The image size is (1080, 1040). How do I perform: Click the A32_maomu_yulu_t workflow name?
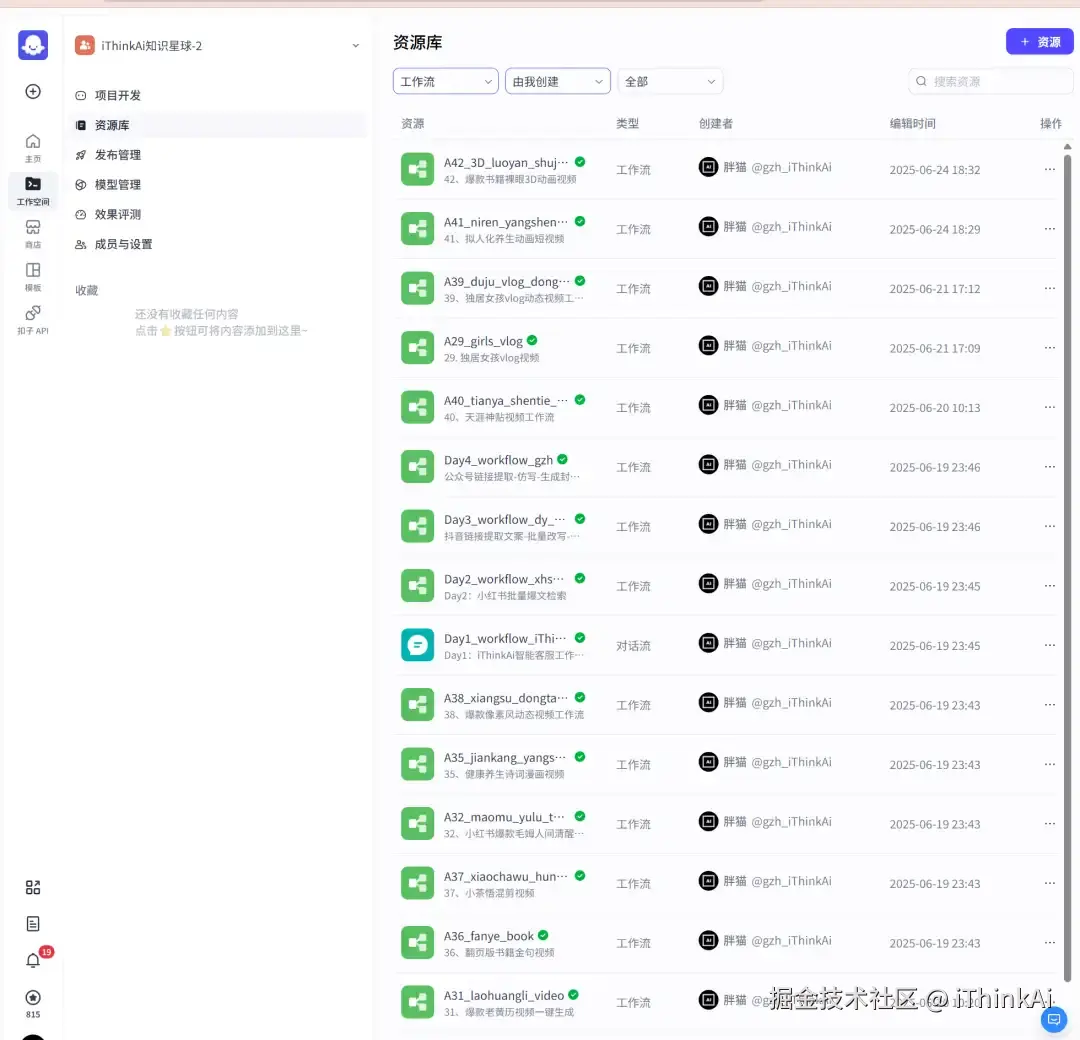[504, 817]
